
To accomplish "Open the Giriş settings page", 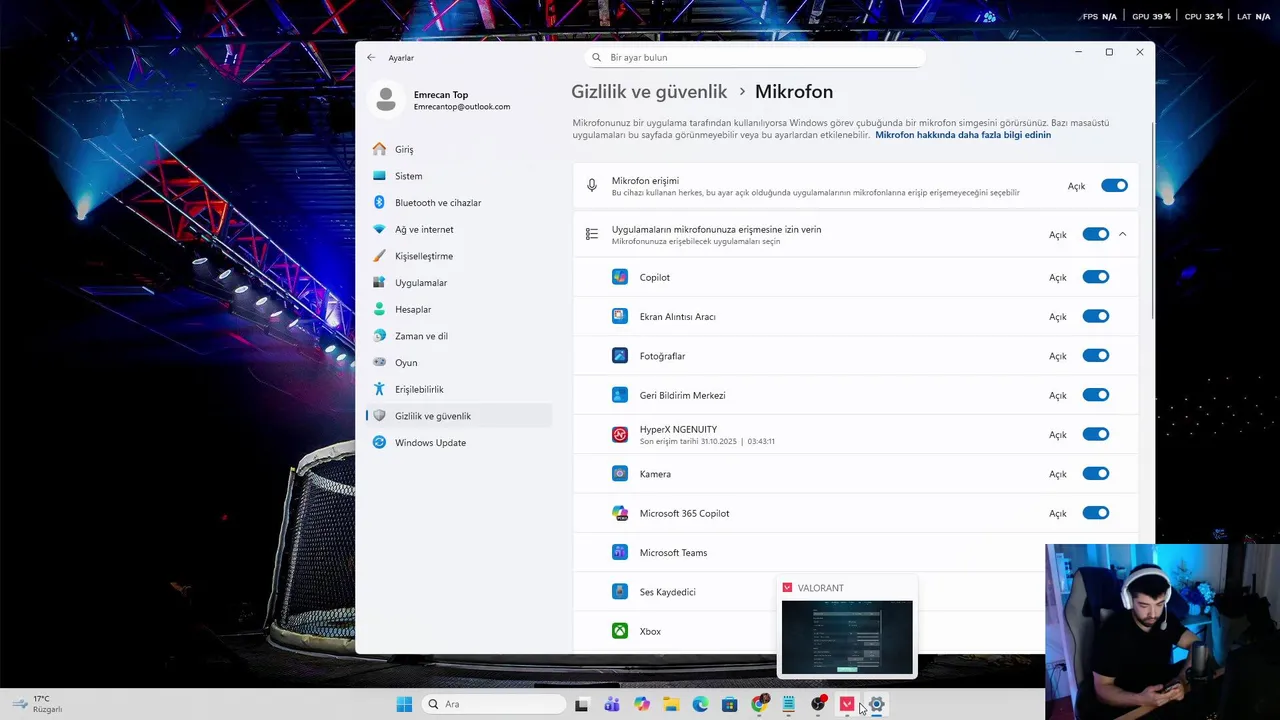I will [x=459, y=149].
